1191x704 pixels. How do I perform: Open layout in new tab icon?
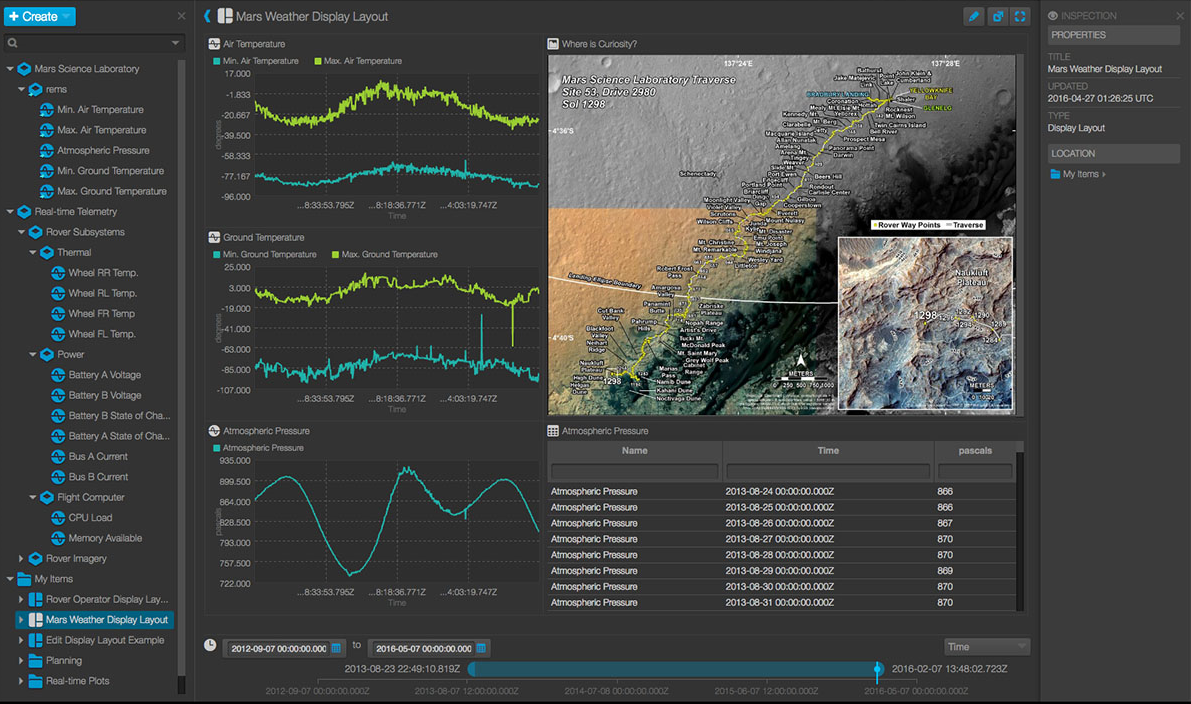pos(997,16)
